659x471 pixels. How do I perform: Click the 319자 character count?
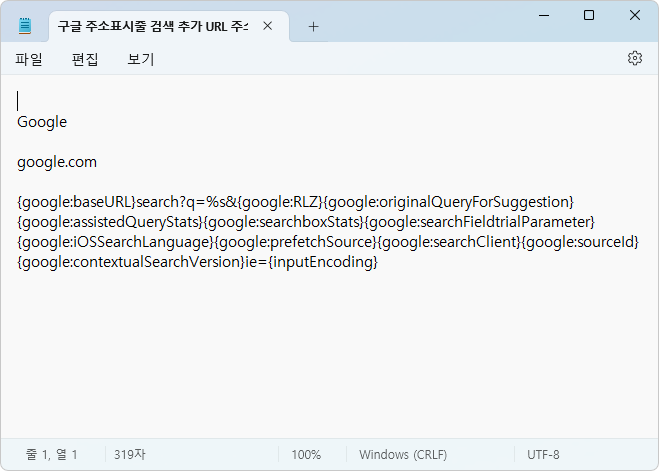[129, 455]
